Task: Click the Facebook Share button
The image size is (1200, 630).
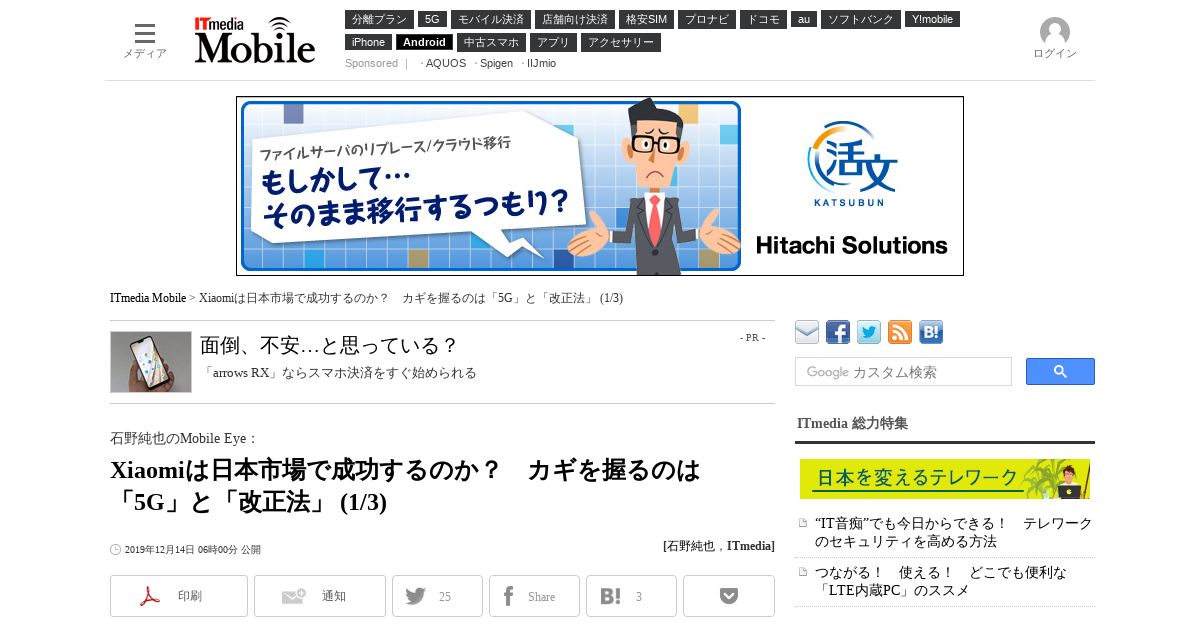Action: [534, 596]
